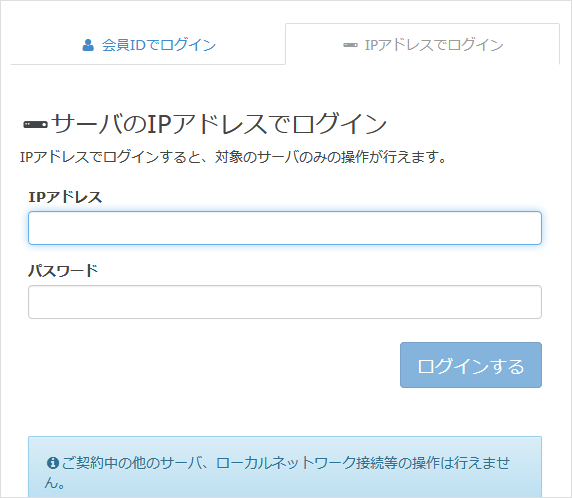Click the IPアドレス field label
Screen dimensions: 572x498
[65, 197]
